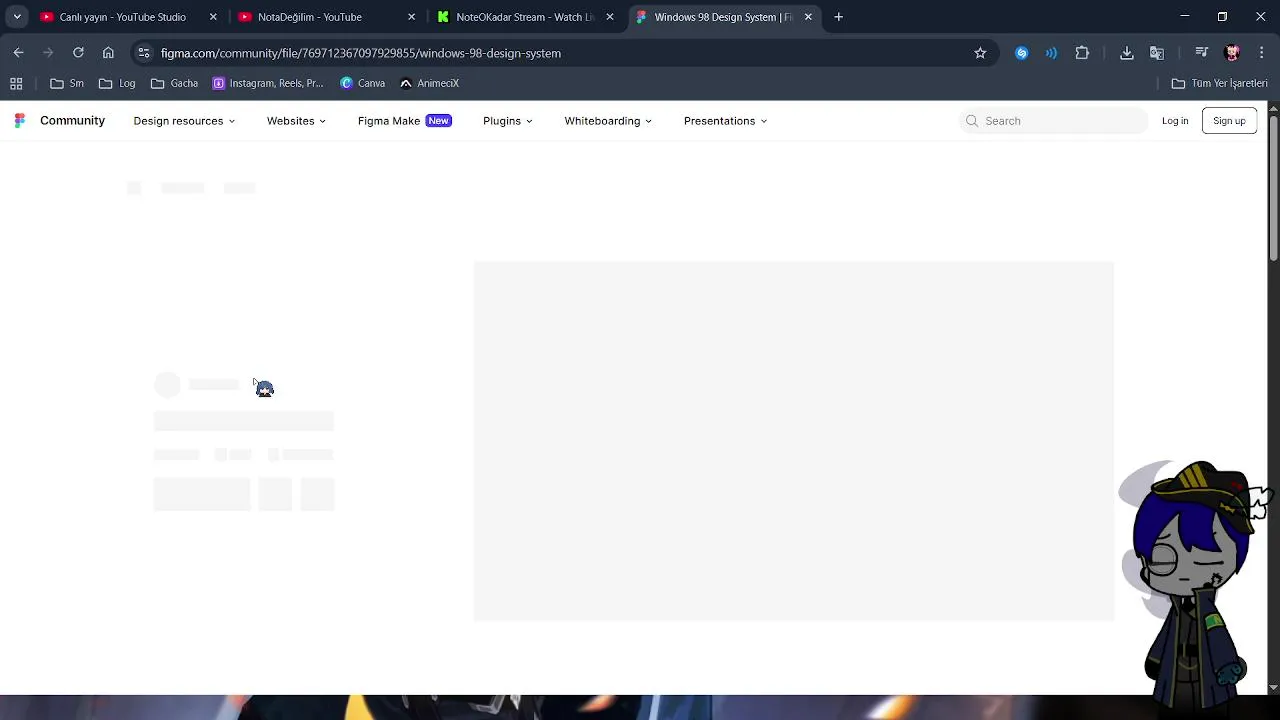
Task: Open the Instagram, Reels bookmark
Action: point(268,83)
